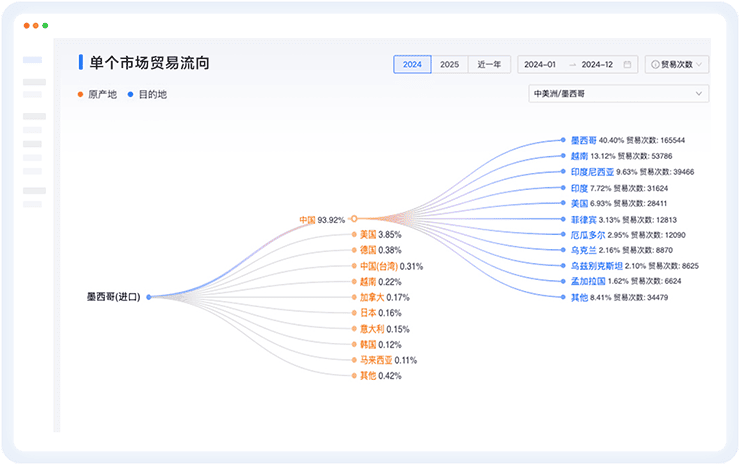The width and height of the screenshot is (740, 465).
Task: Click the blue 墨西哥(进口) root node dot
Action: click(x=149, y=297)
